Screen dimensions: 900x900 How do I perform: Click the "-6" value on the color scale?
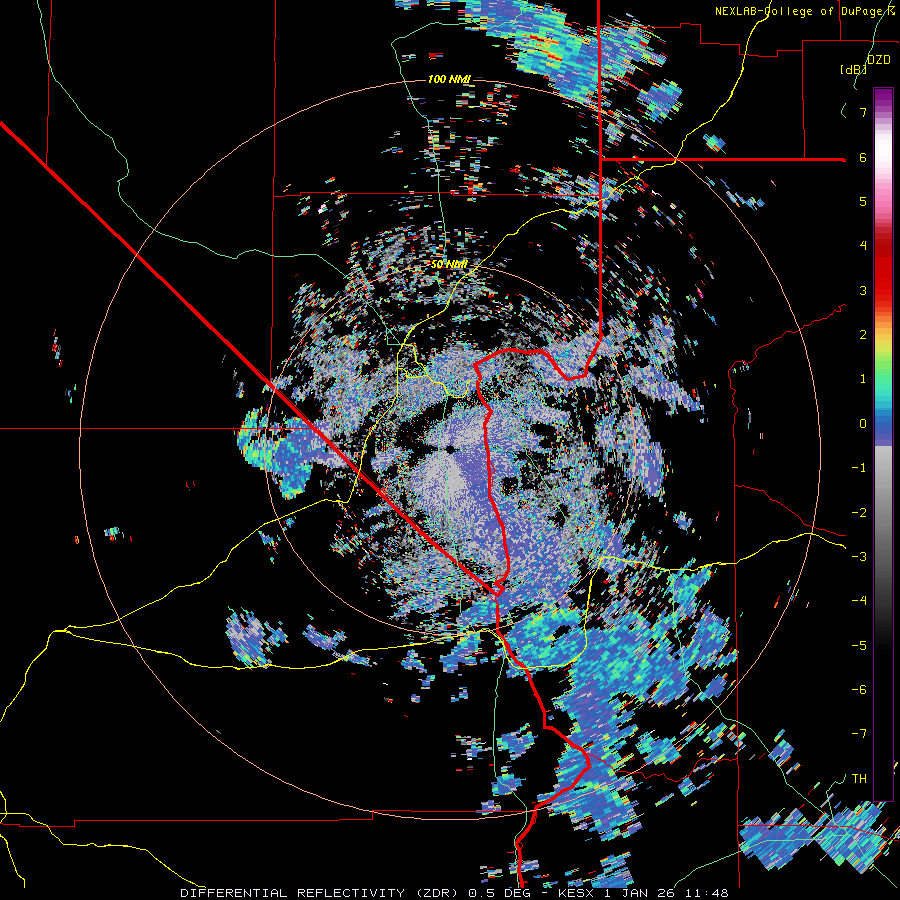click(x=859, y=690)
